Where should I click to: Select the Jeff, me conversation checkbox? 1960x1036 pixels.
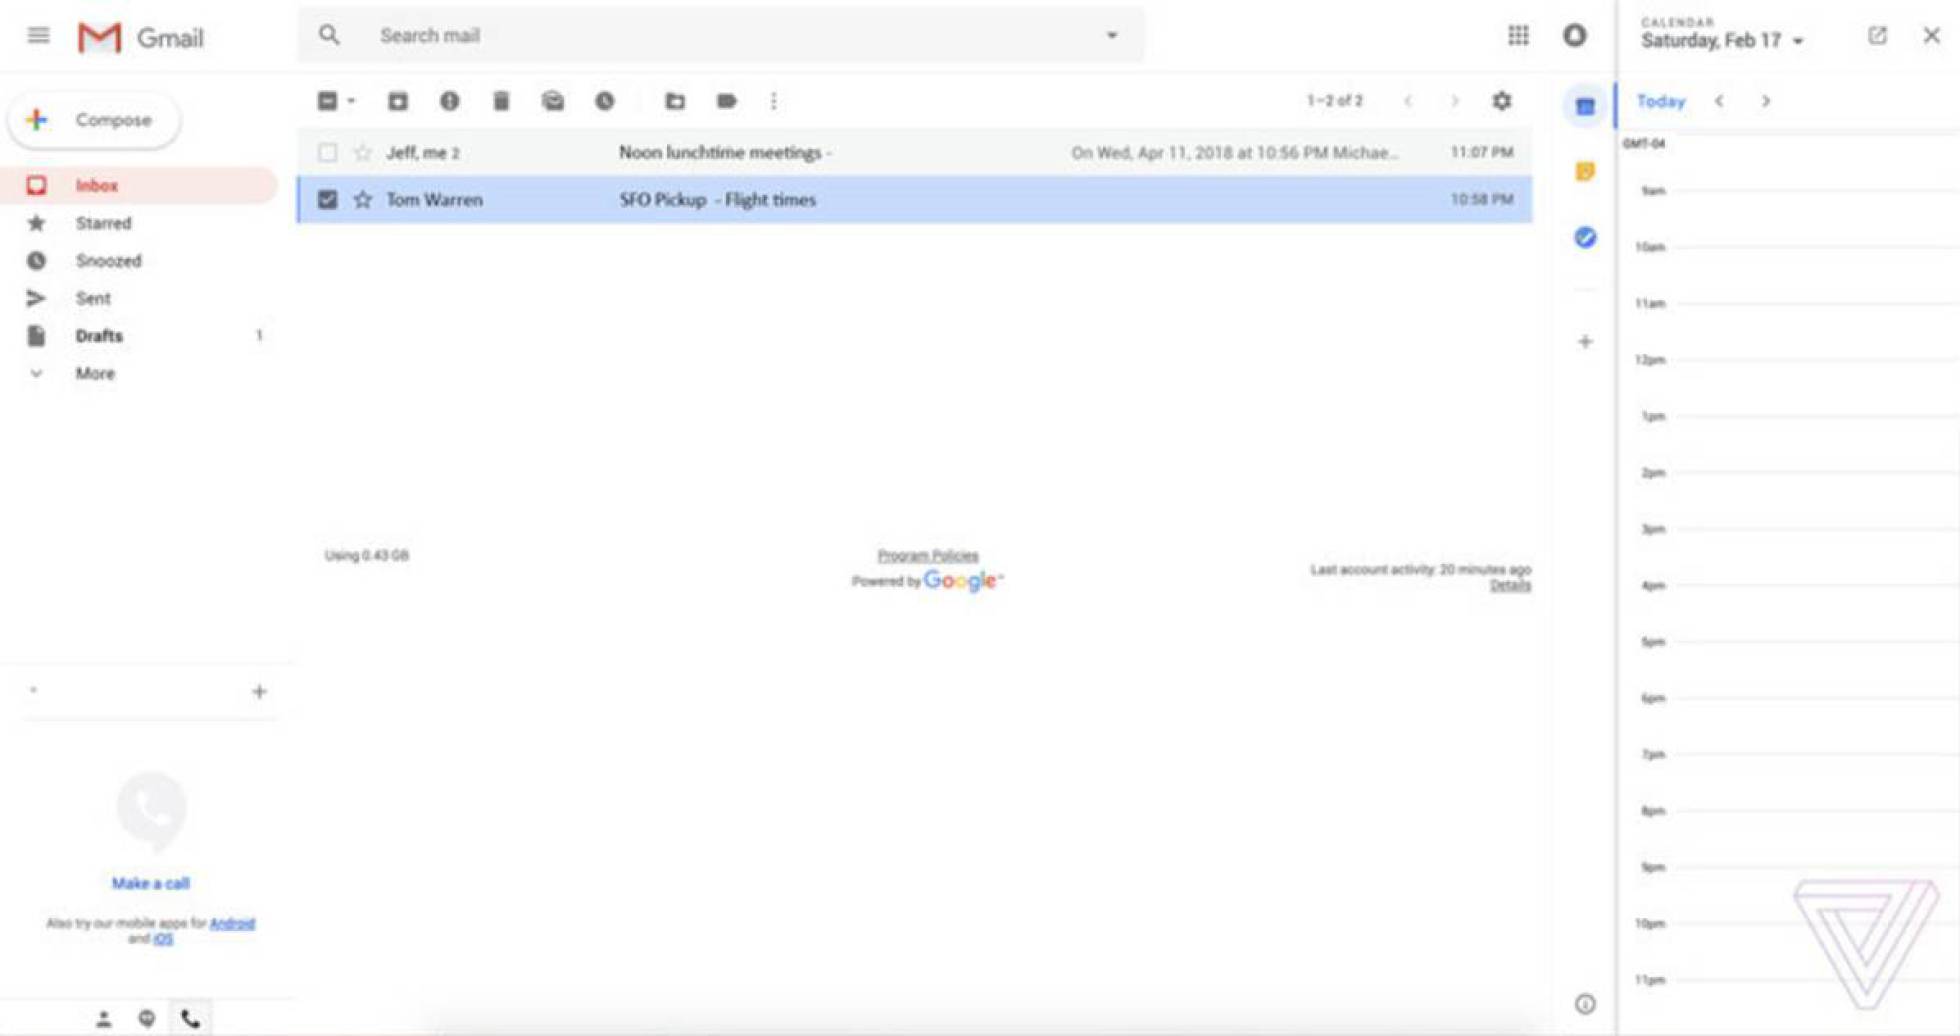327,152
